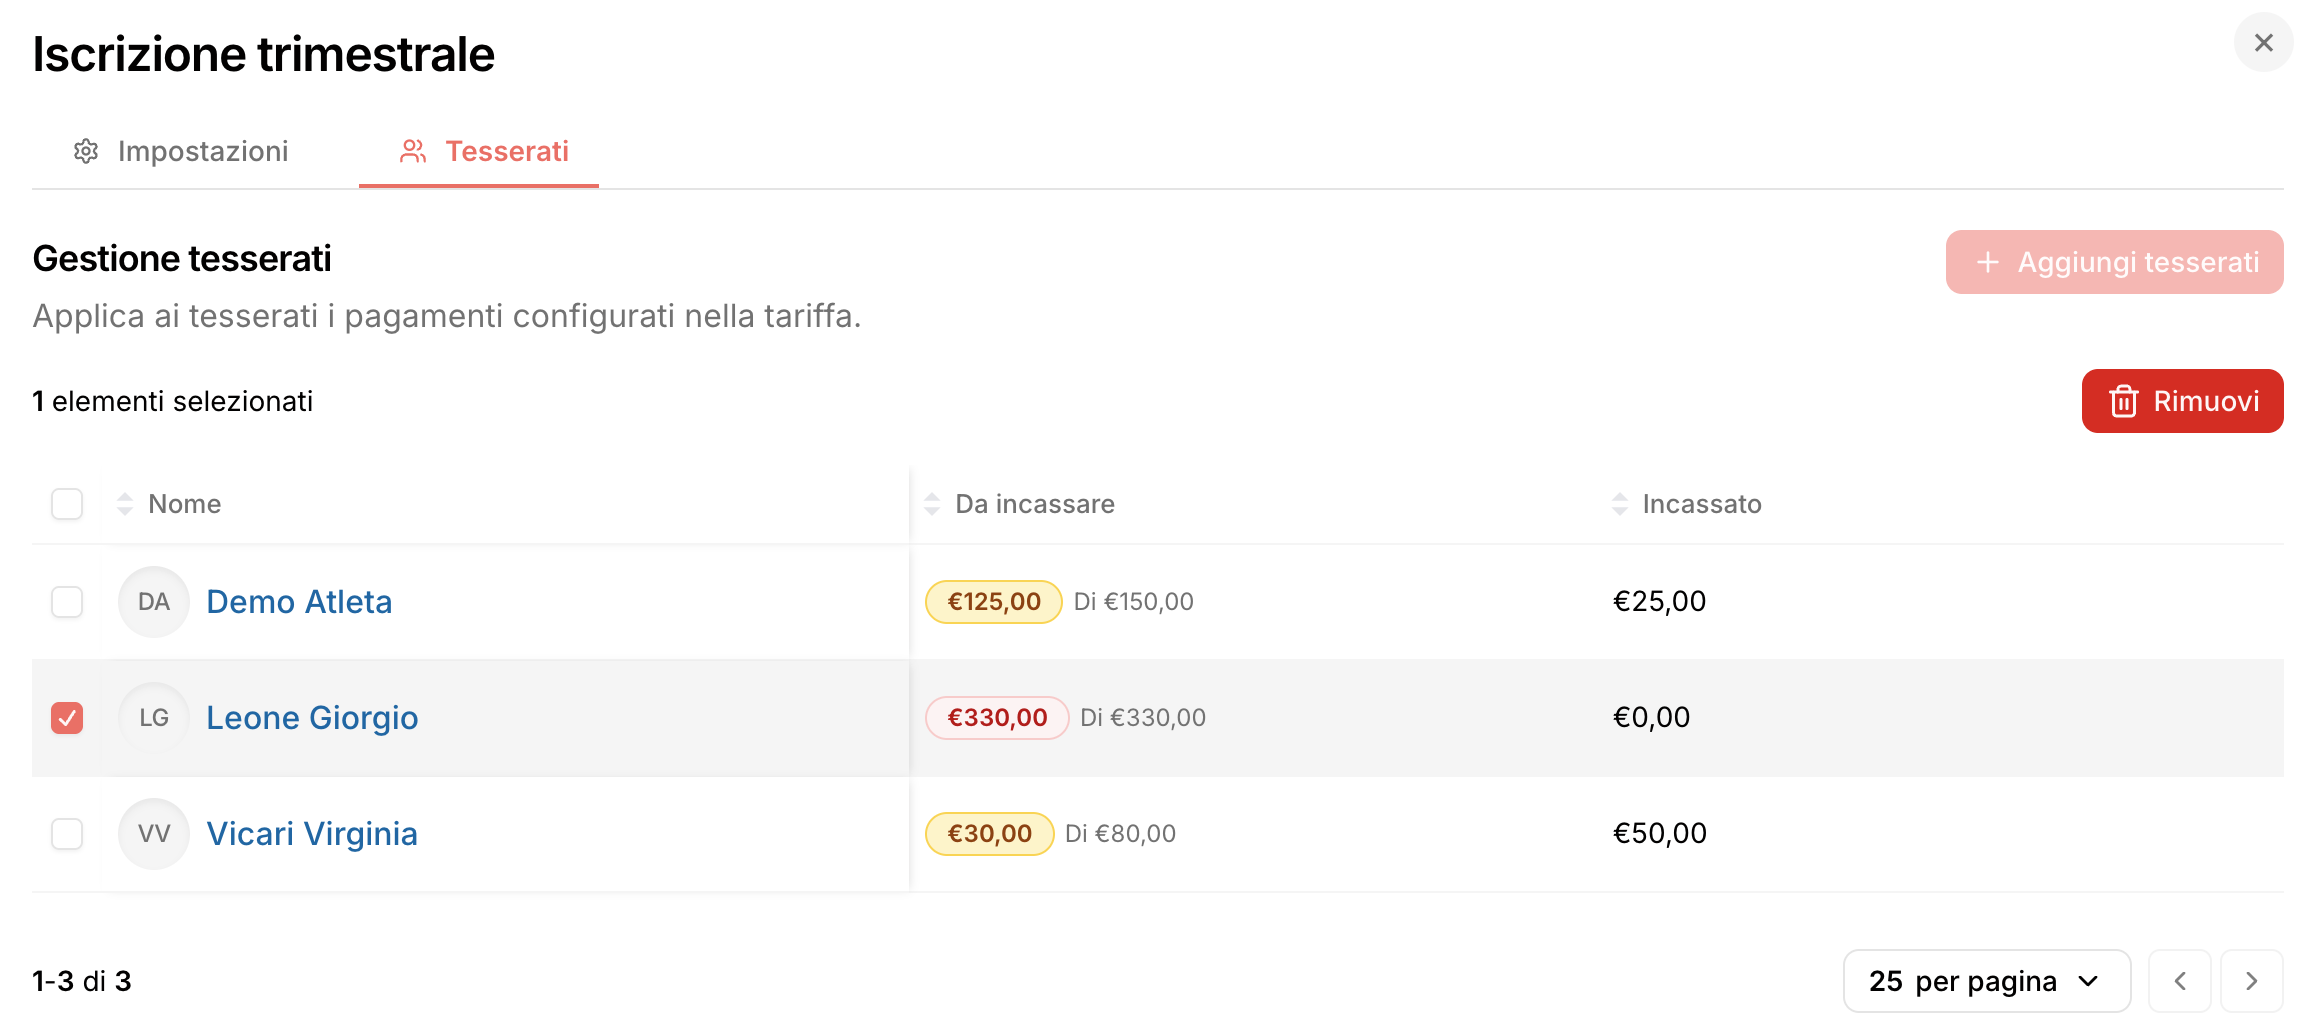Tick the Vicari Virginia row checkbox
2298x1032 pixels.
pos(67,834)
